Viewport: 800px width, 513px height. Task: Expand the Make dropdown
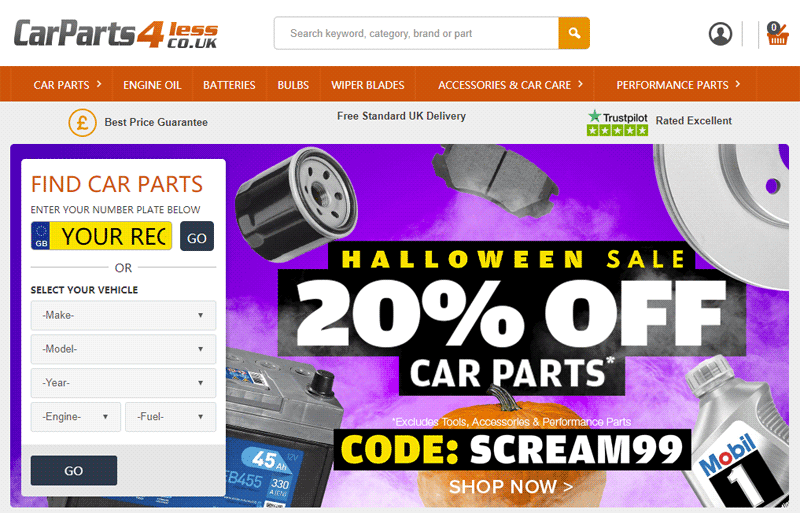pyautogui.click(x=123, y=315)
